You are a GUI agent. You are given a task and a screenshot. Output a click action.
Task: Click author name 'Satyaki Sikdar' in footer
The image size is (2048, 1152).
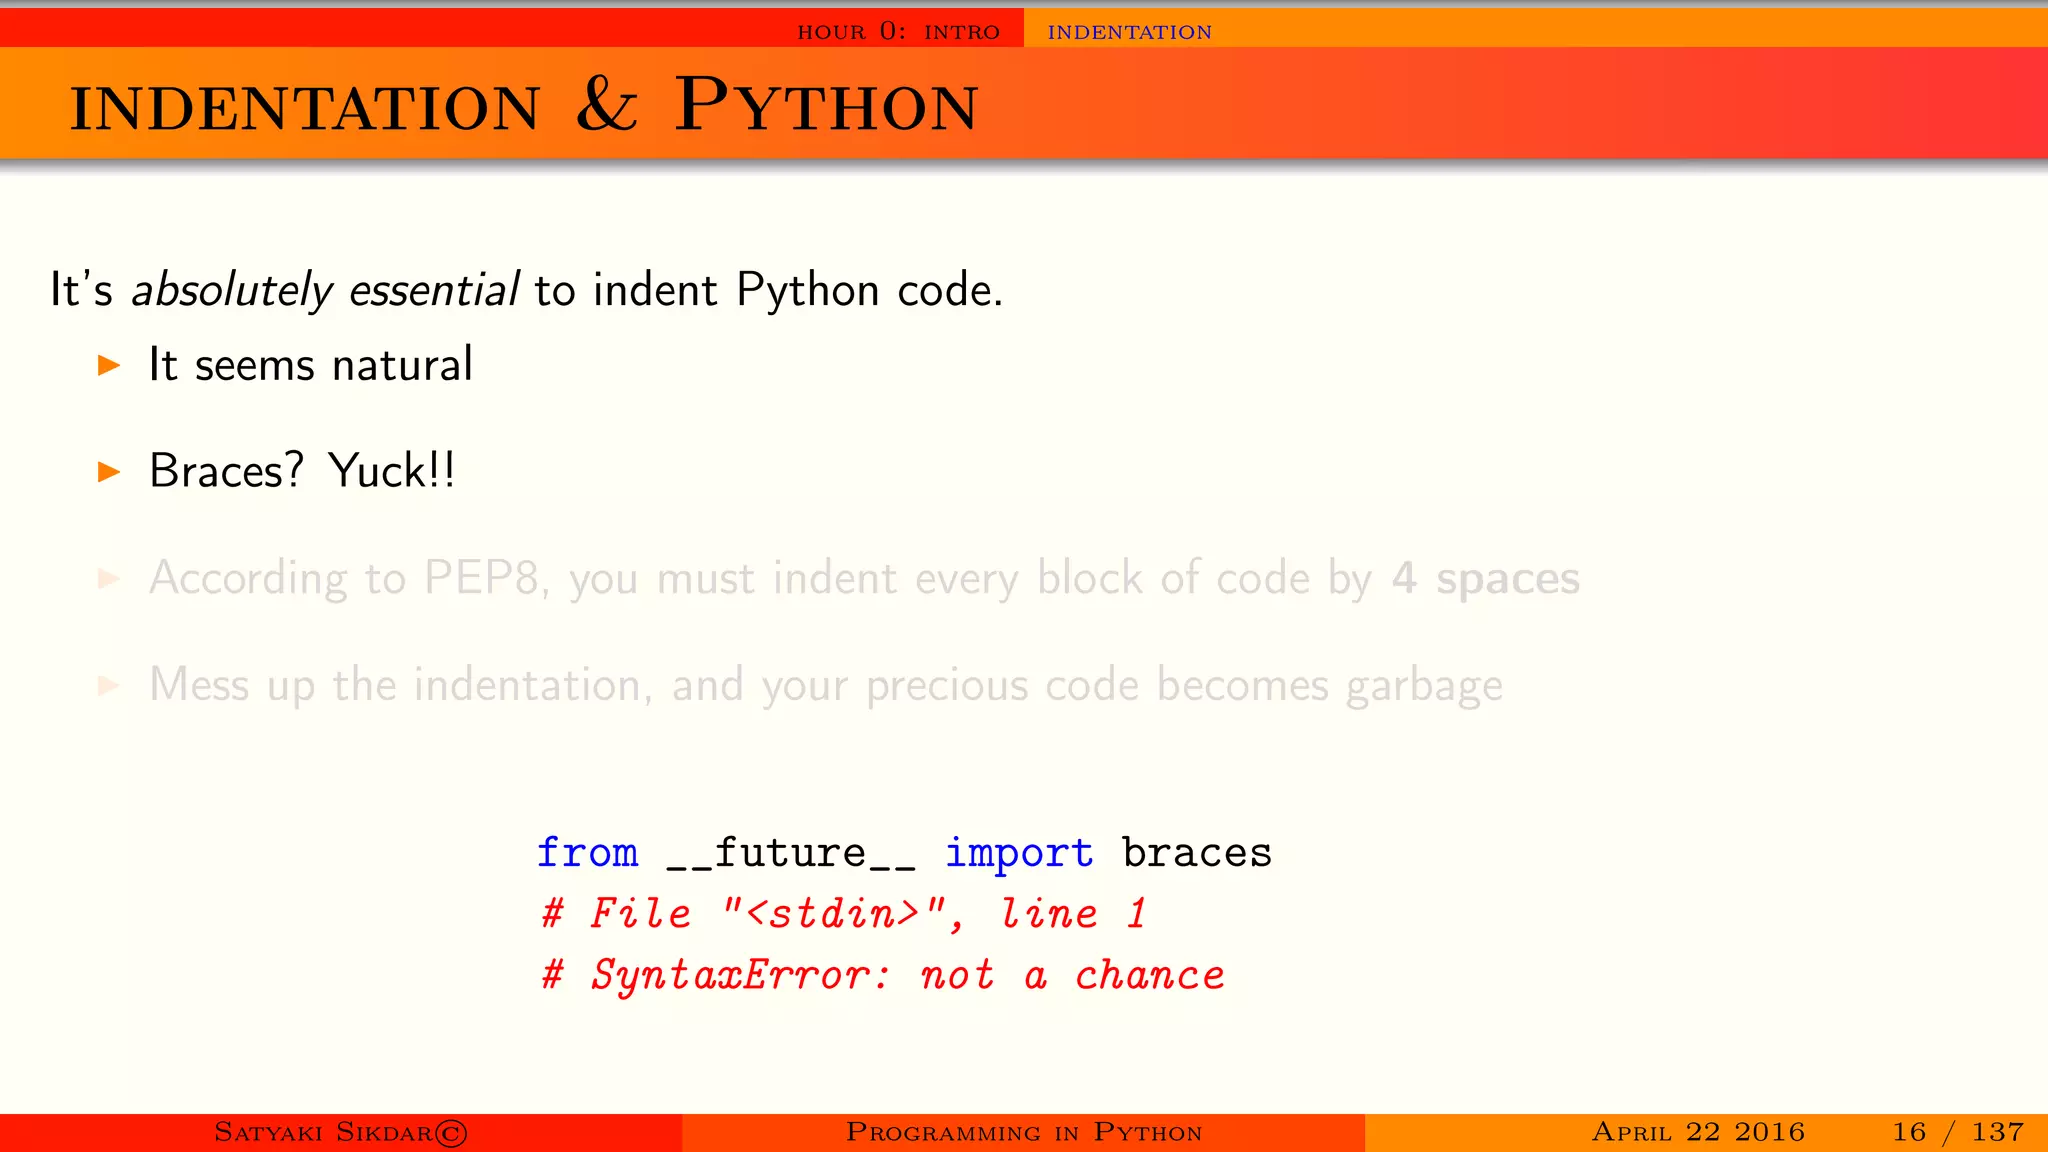pyautogui.click(x=323, y=1132)
